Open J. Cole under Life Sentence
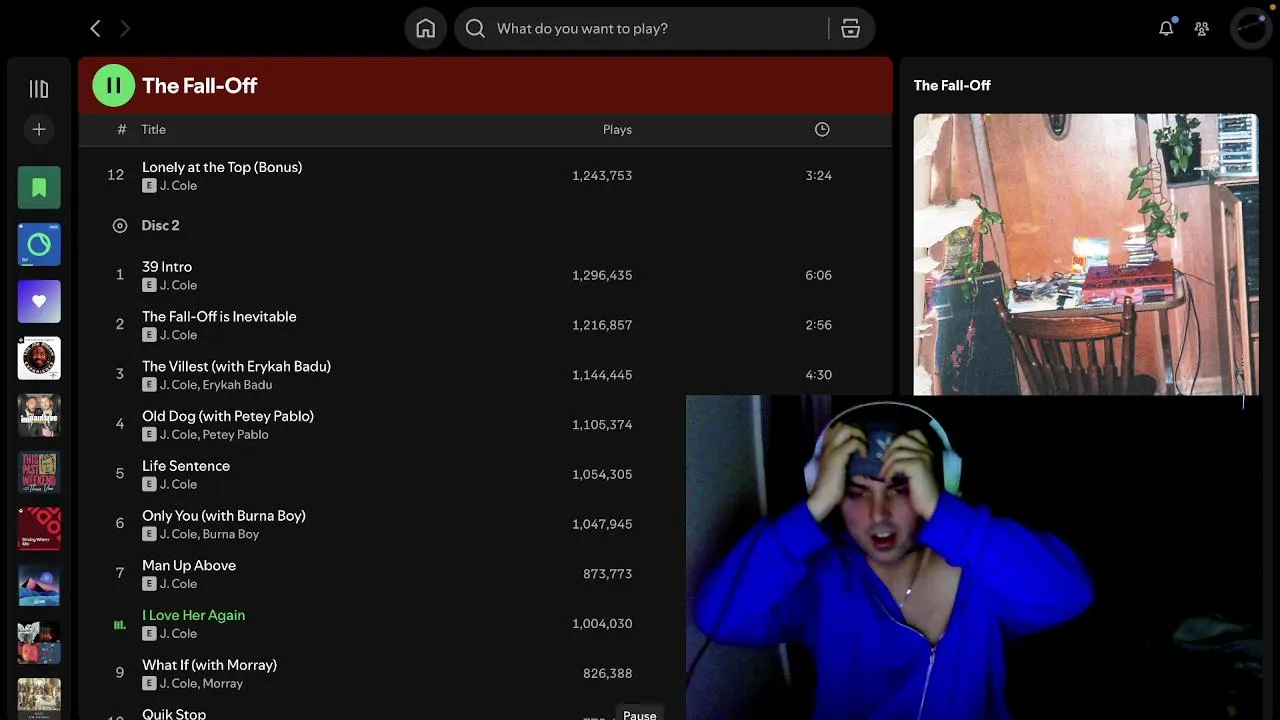The height and width of the screenshot is (720, 1280). pyautogui.click(x=178, y=484)
